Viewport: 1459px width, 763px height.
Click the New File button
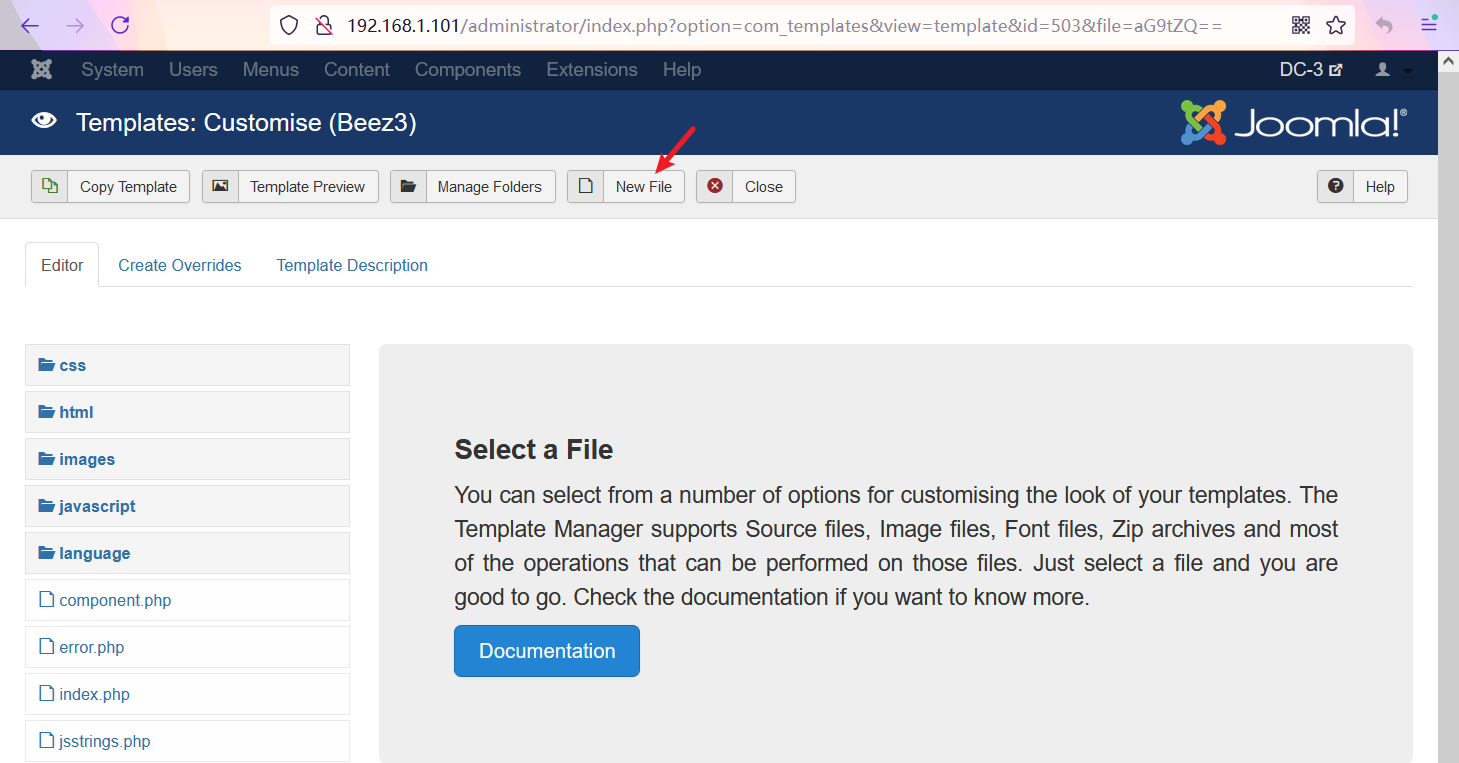[x=626, y=186]
